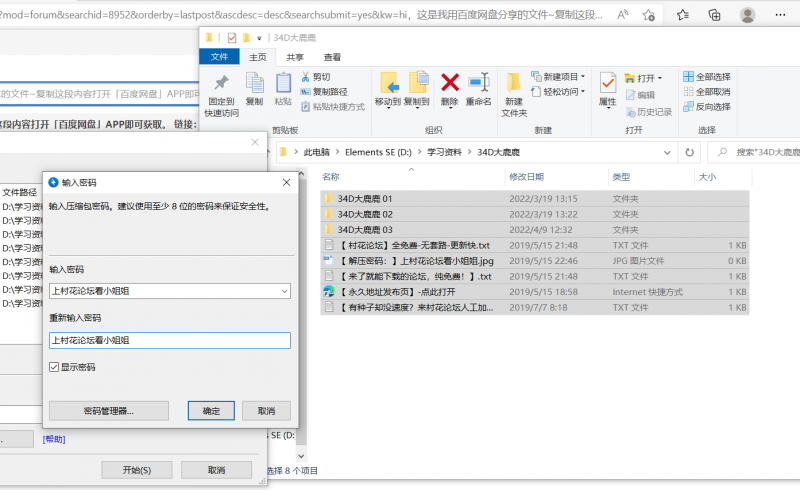The image size is (800, 490).
Task: Click the 确定 button in password dialog
Action: point(211,411)
